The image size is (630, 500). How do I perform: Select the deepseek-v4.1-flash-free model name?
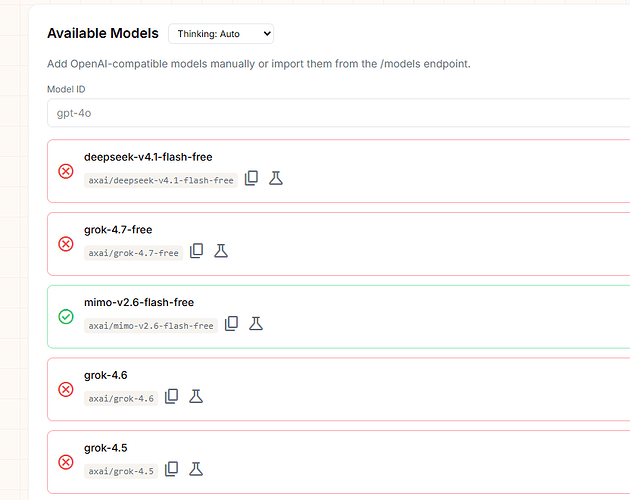click(148, 157)
